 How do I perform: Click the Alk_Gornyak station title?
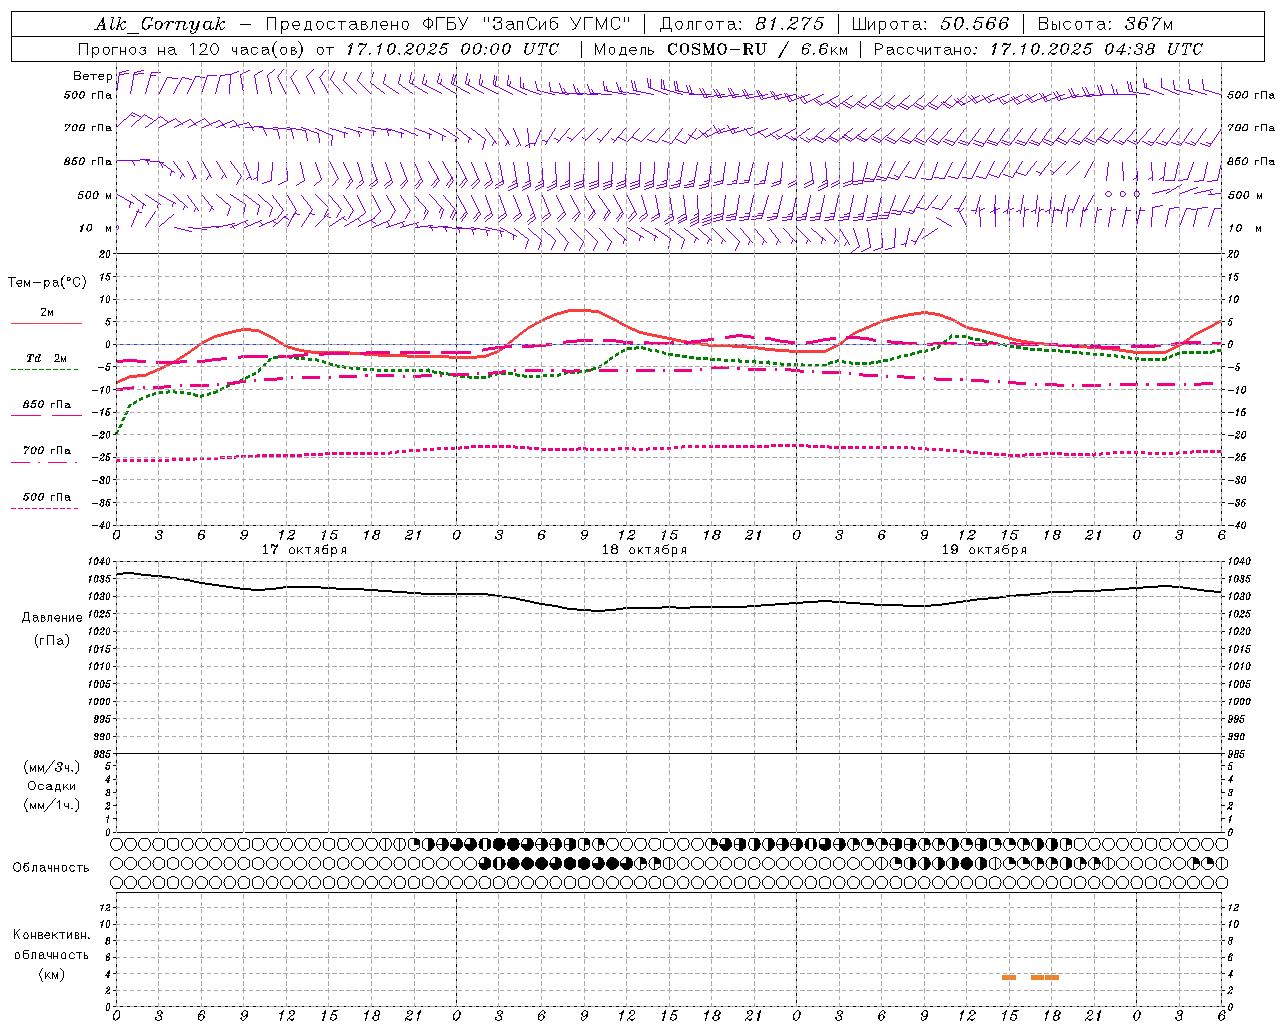coord(161,24)
